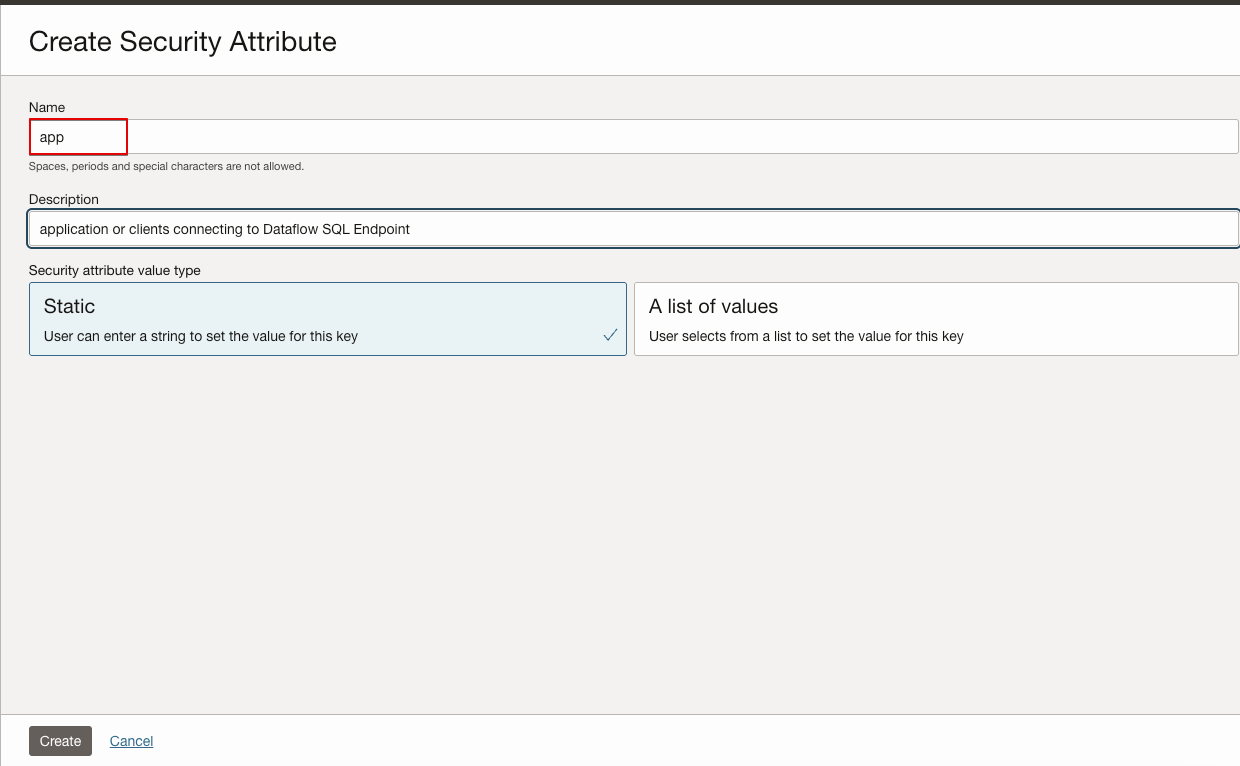Click the 'Static' heading text
Viewport: 1240px width, 766px height.
pyautogui.click(x=69, y=306)
